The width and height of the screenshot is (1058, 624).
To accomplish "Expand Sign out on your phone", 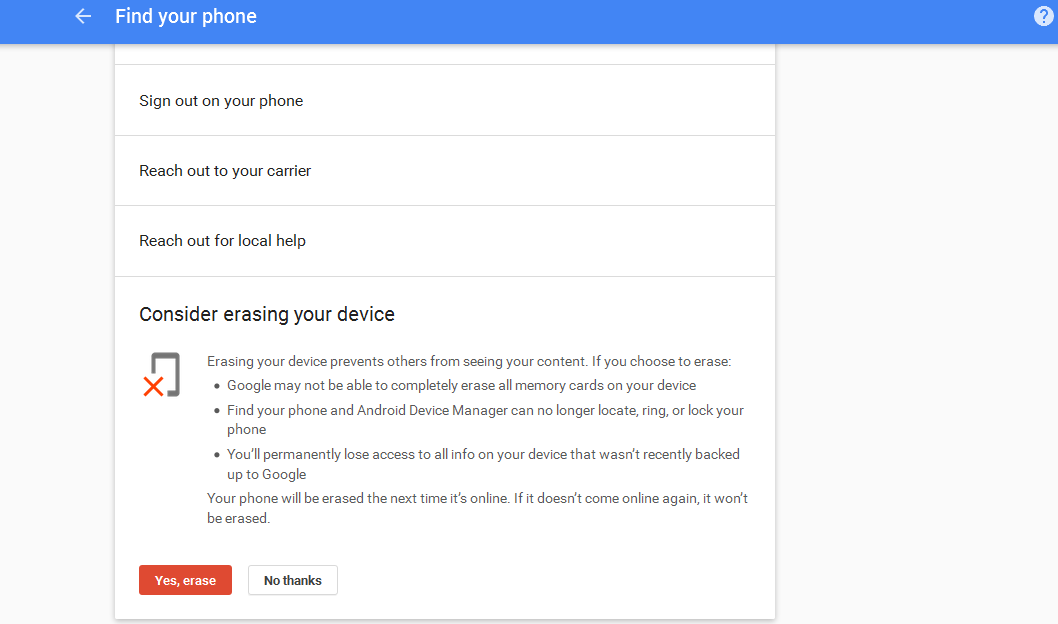I will (x=221, y=101).
